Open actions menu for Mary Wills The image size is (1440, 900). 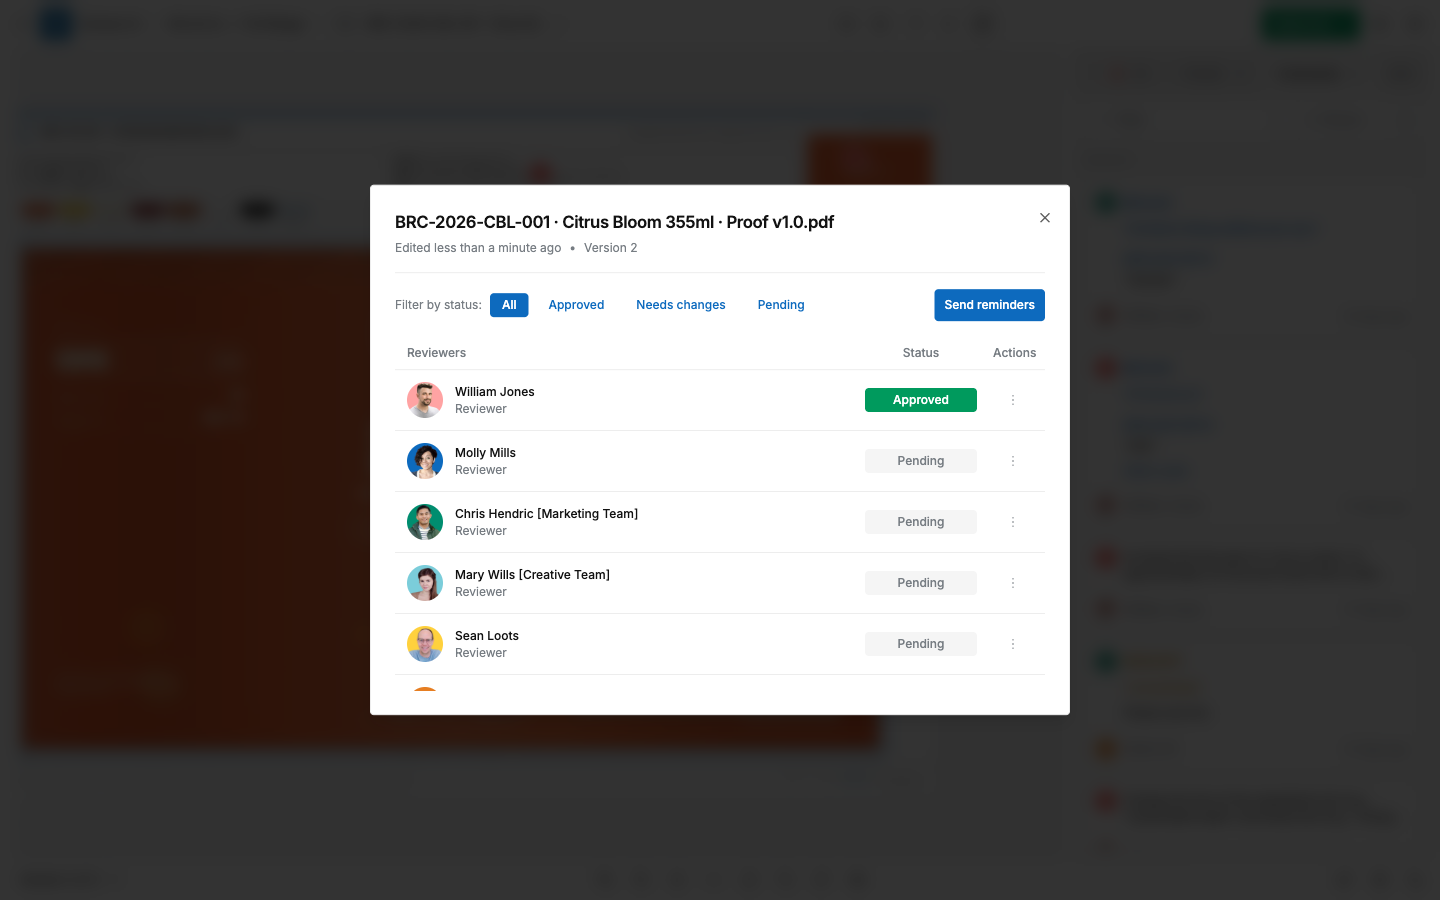(x=1013, y=583)
